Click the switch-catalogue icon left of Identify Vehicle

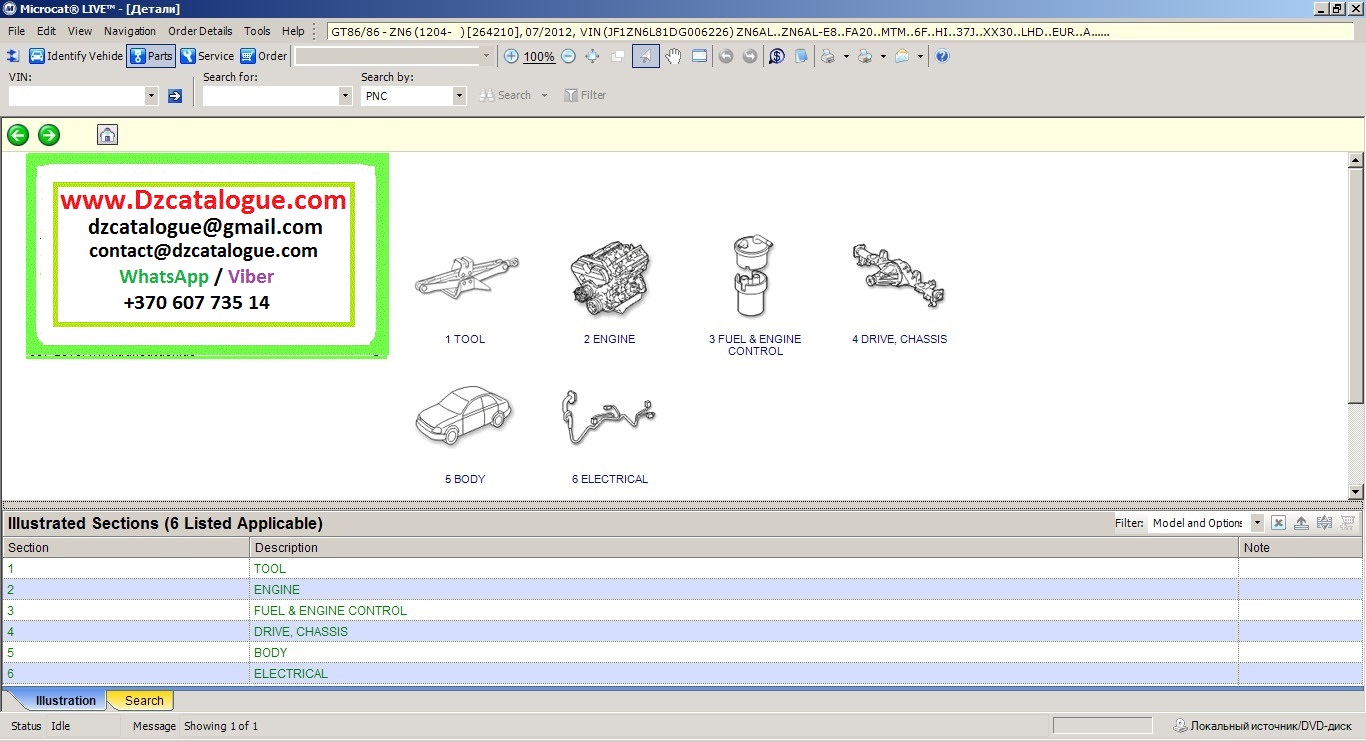pyautogui.click(x=14, y=56)
